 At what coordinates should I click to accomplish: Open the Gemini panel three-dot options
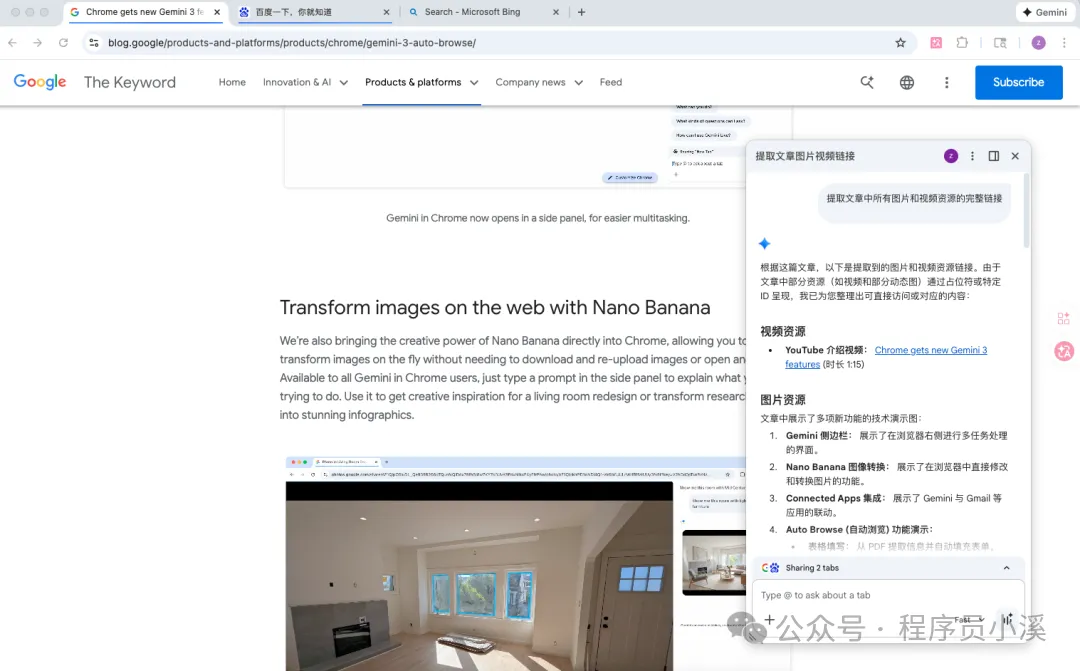(972, 156)
